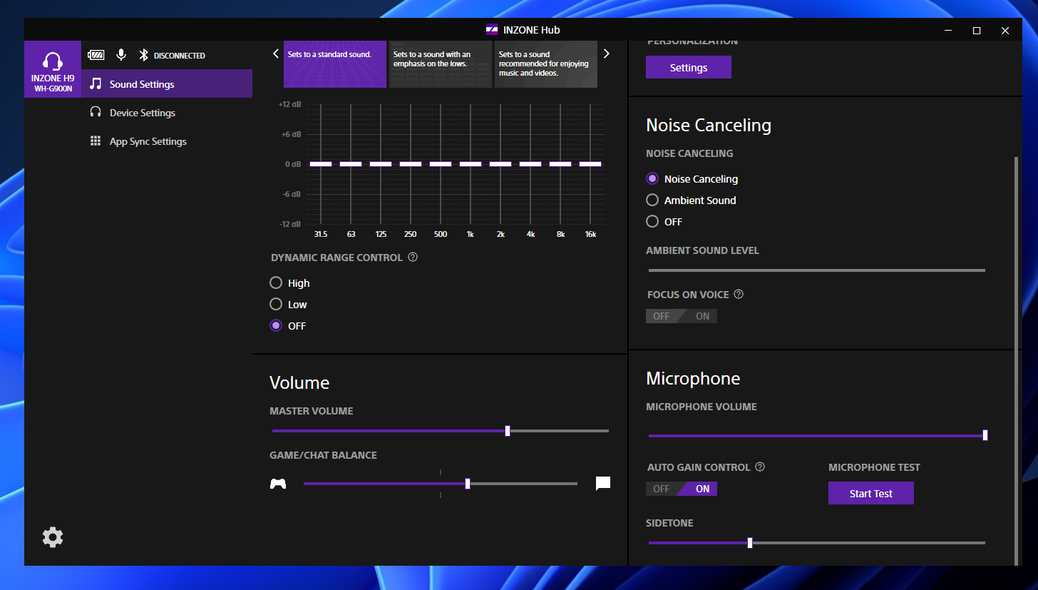Select the music and videos preset card

[546, 64]
